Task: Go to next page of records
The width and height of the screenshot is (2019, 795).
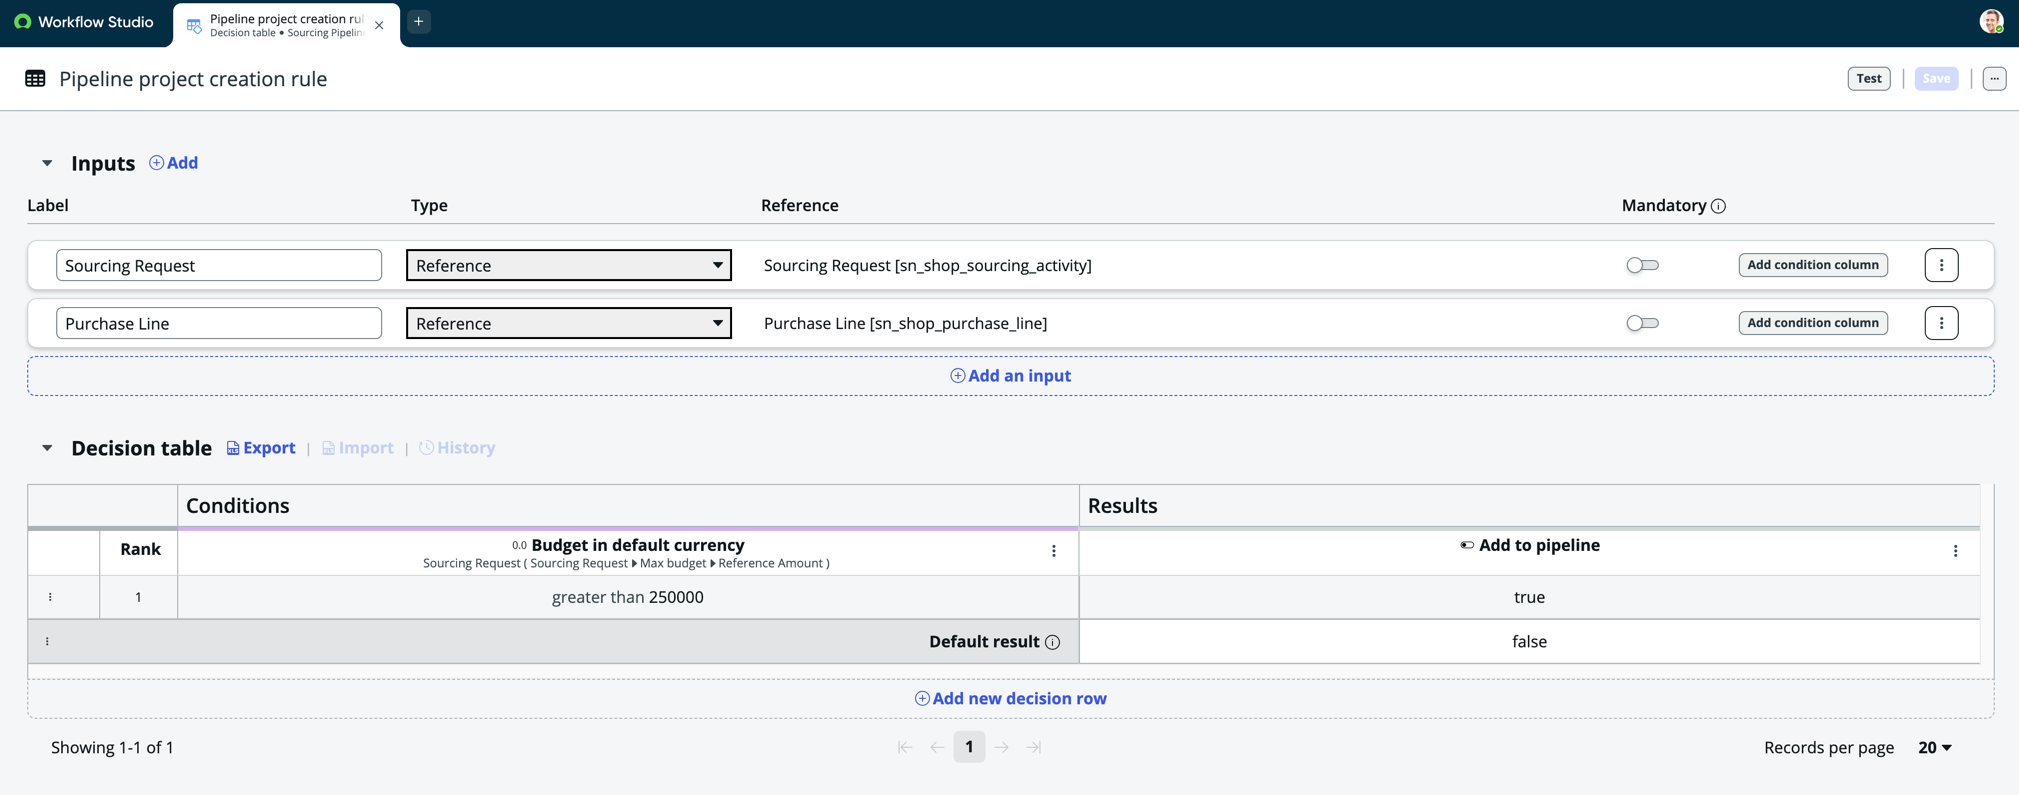Action: click(1002, 747)
